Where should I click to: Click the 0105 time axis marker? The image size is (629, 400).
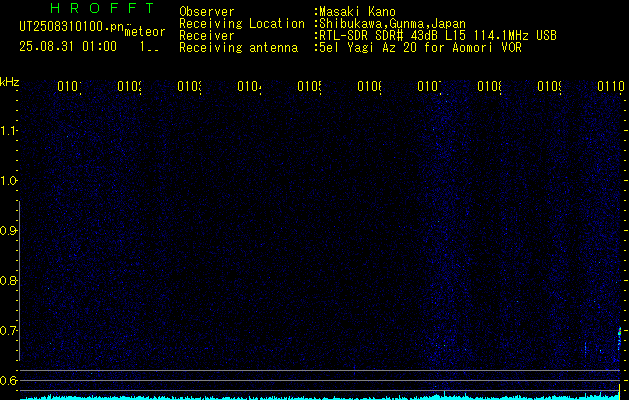click(310, 87)
